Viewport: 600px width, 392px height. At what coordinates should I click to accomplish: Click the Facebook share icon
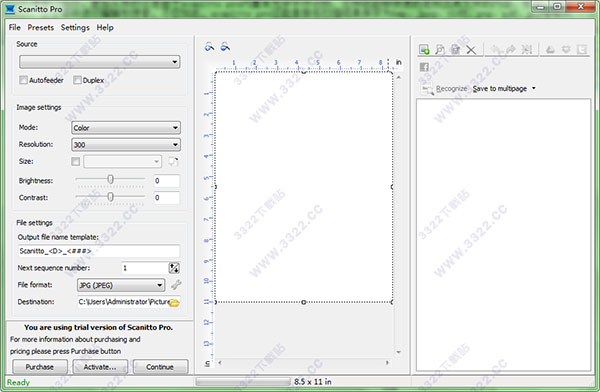point(424,67)
